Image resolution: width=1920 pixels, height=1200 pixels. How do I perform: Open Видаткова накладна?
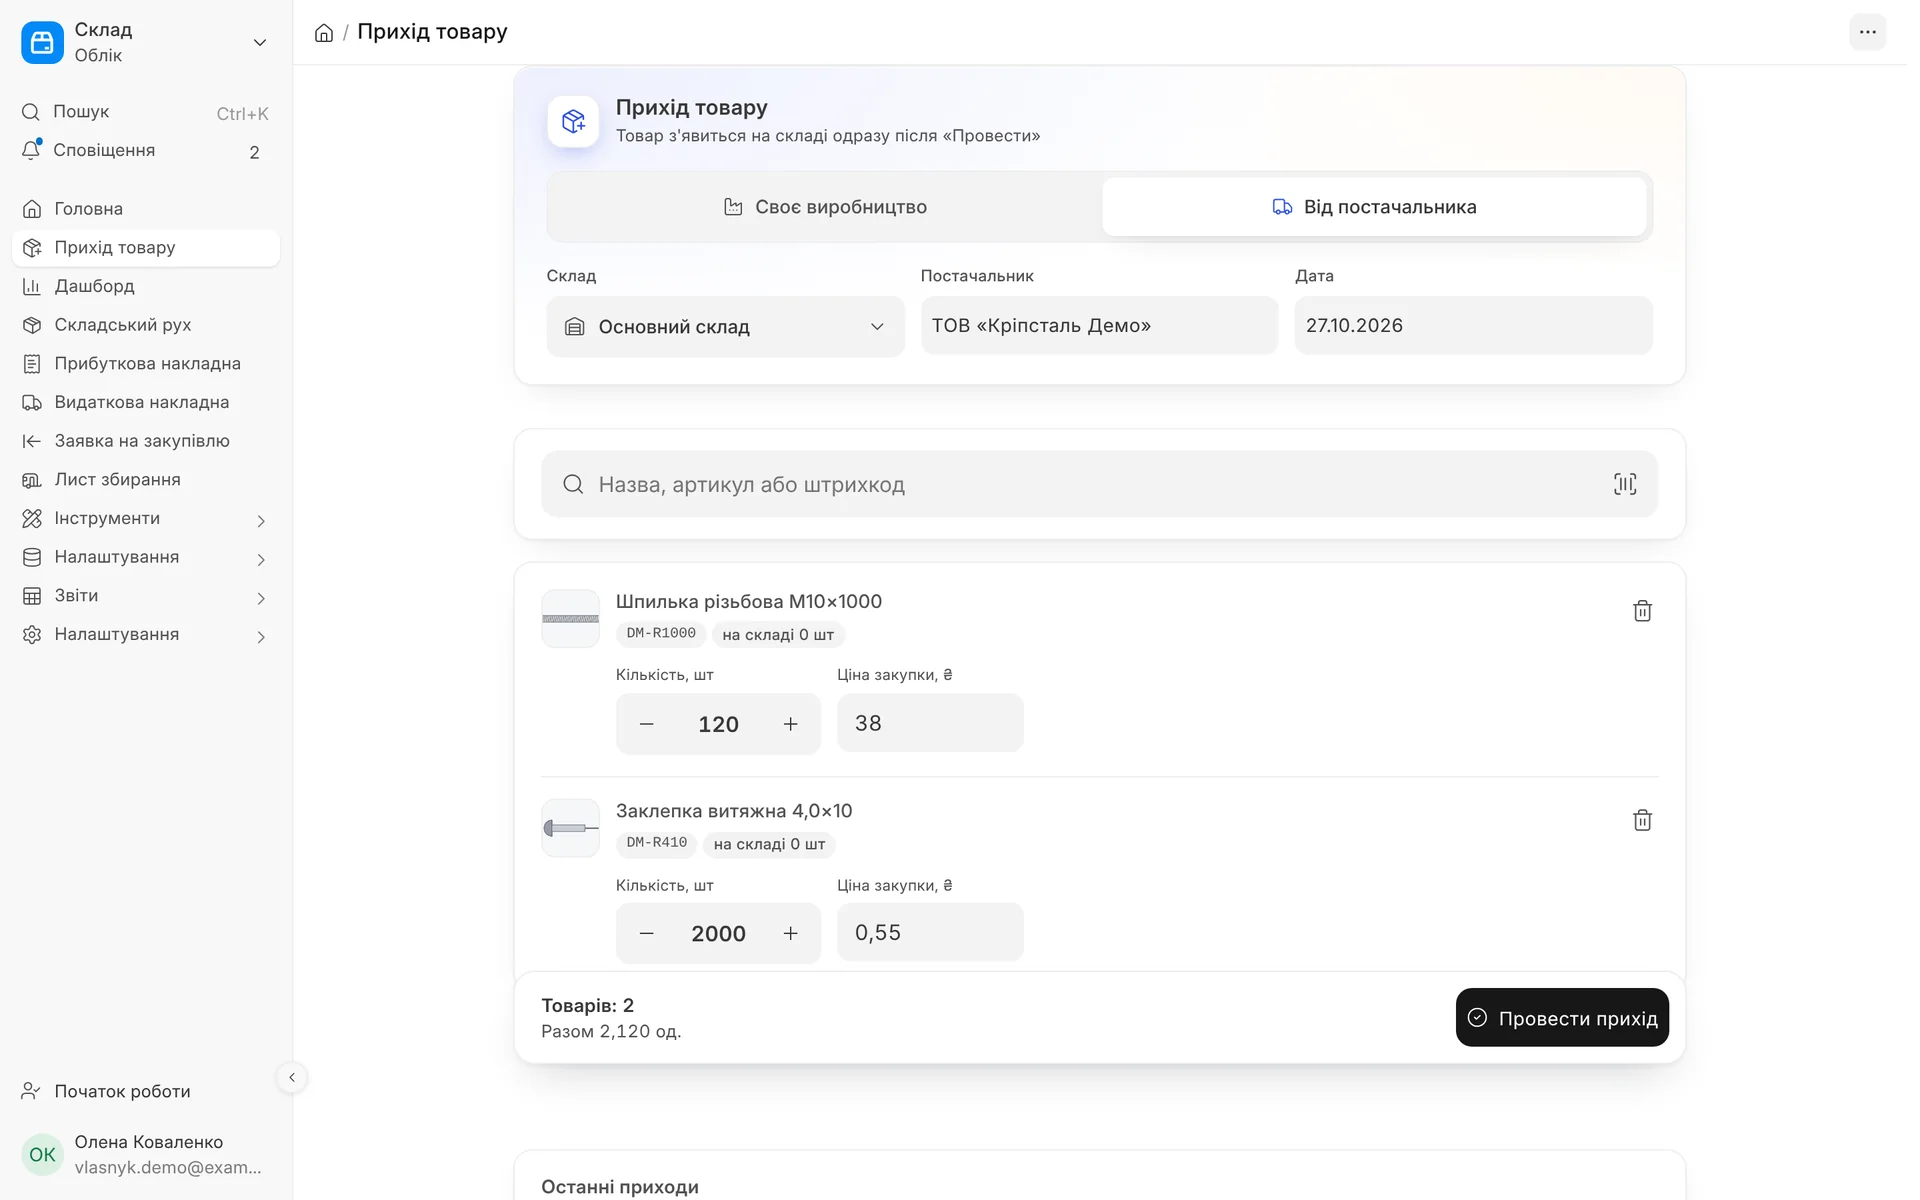click(146, 402)
